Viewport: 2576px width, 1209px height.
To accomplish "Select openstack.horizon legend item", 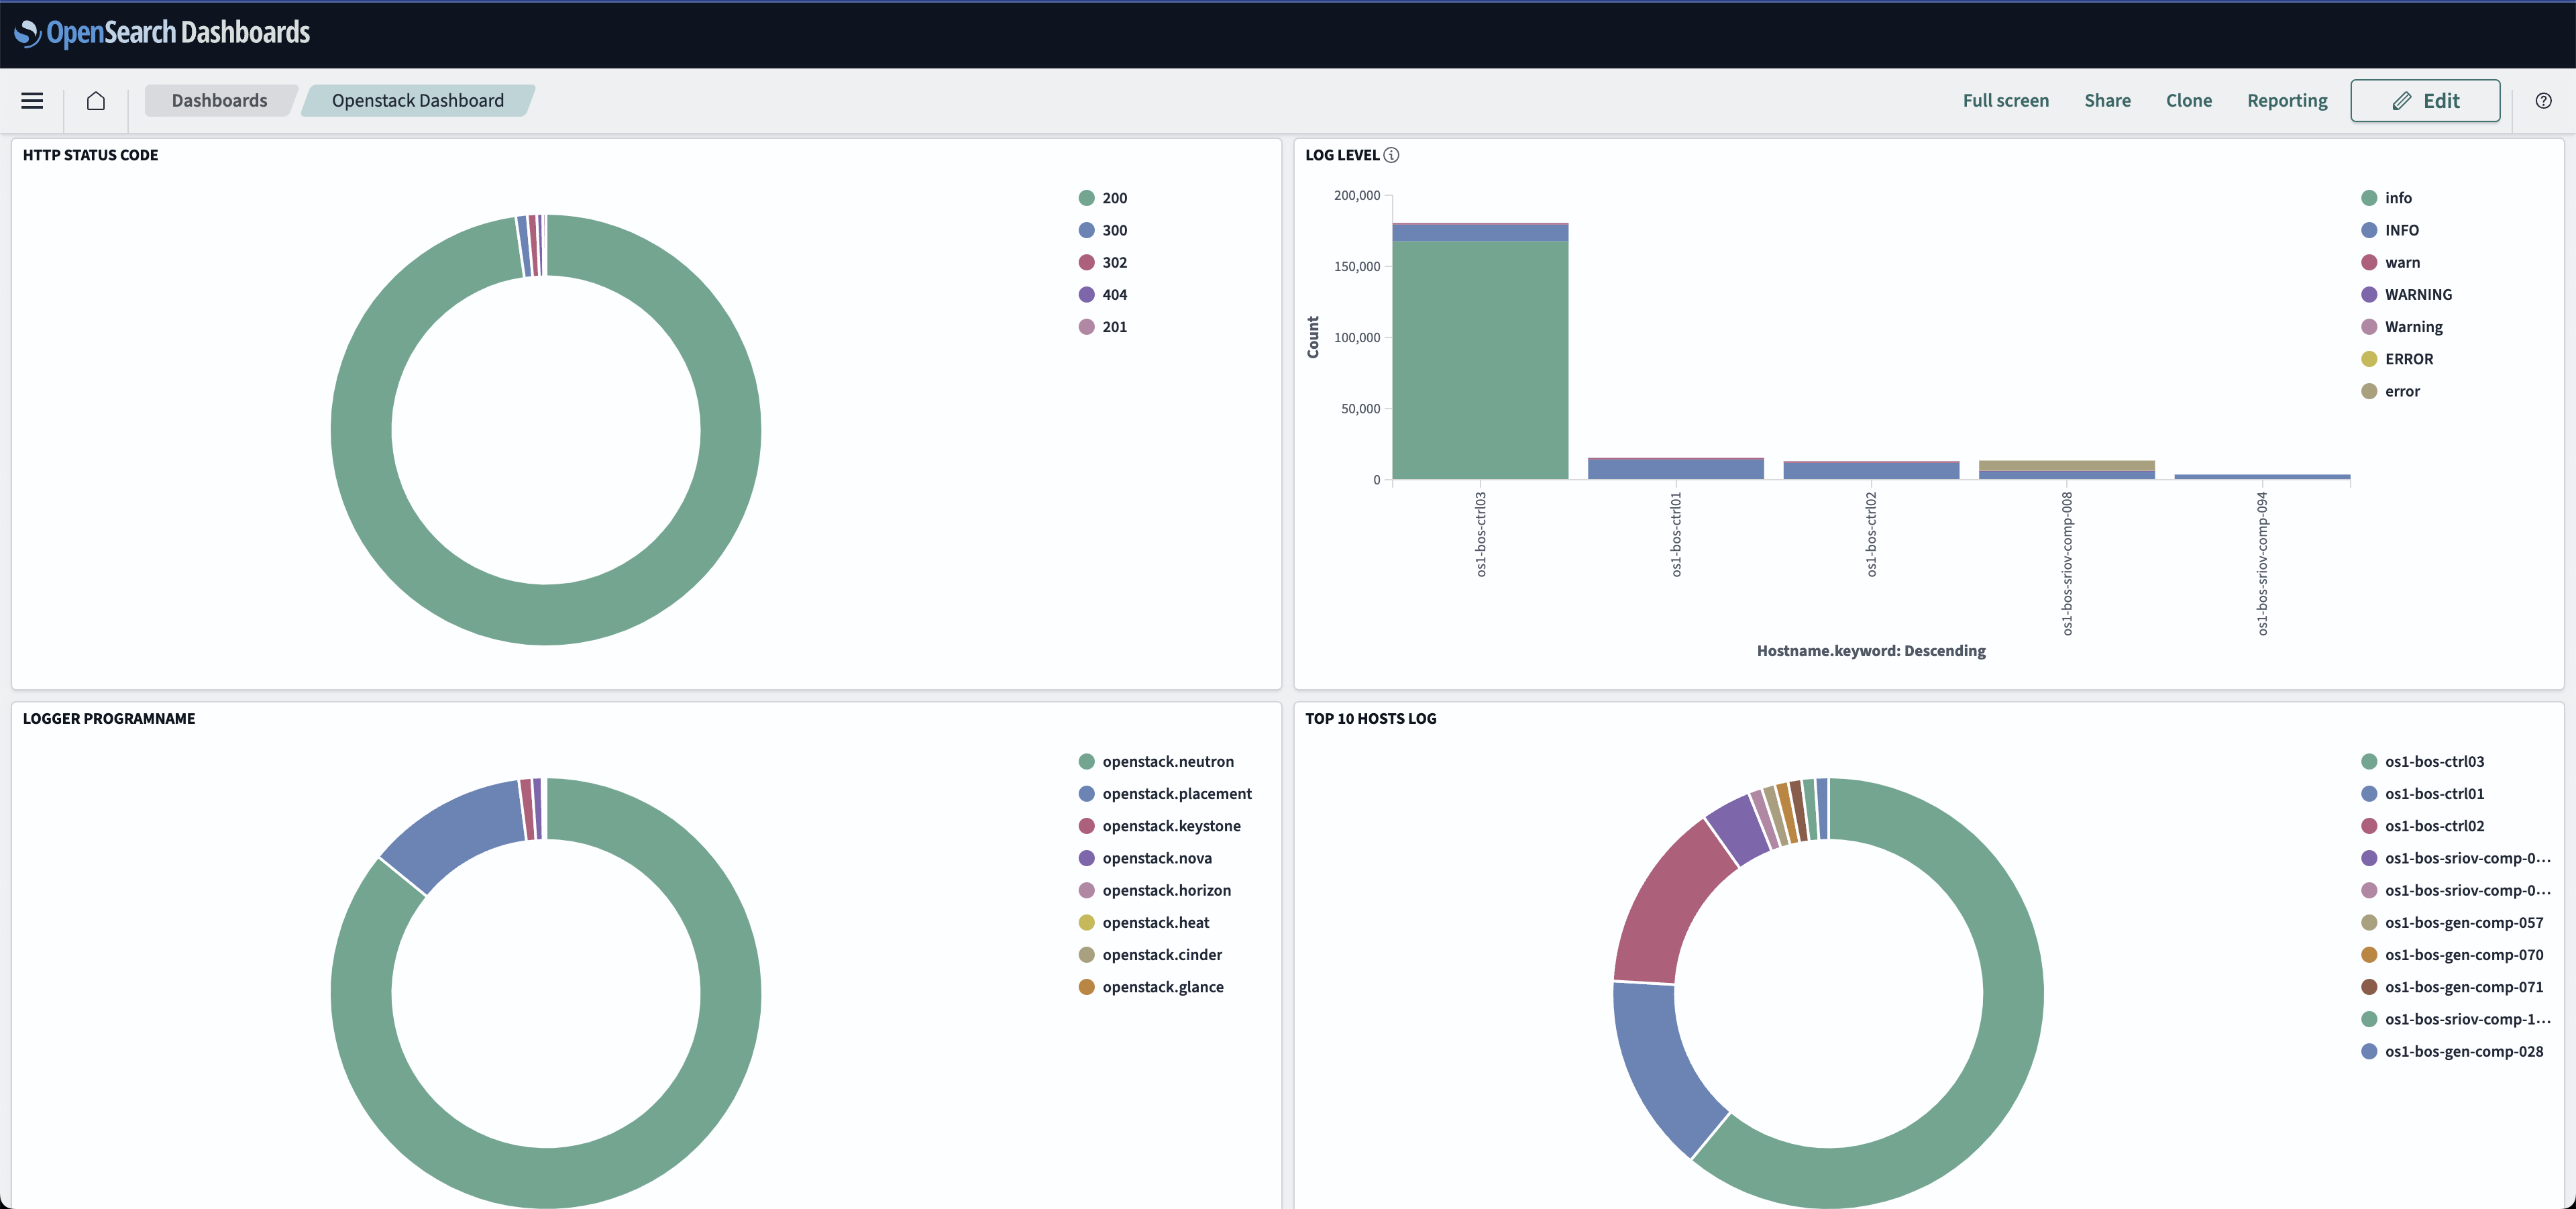I will (x=1155, y=890).
